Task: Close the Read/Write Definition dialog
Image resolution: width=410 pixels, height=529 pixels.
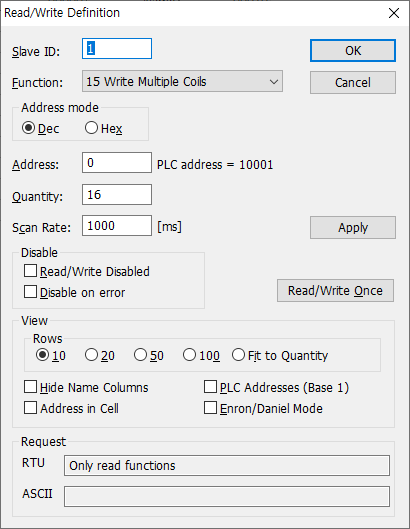Action: tap(394, 13)
